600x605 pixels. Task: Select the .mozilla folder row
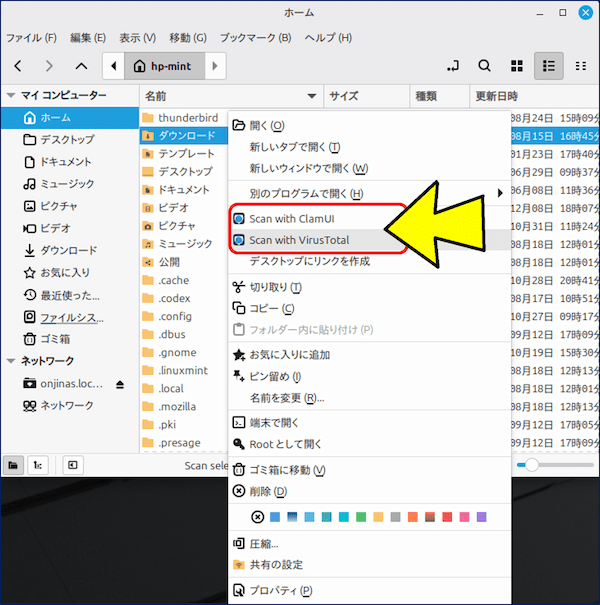click(x=184, y=406)
